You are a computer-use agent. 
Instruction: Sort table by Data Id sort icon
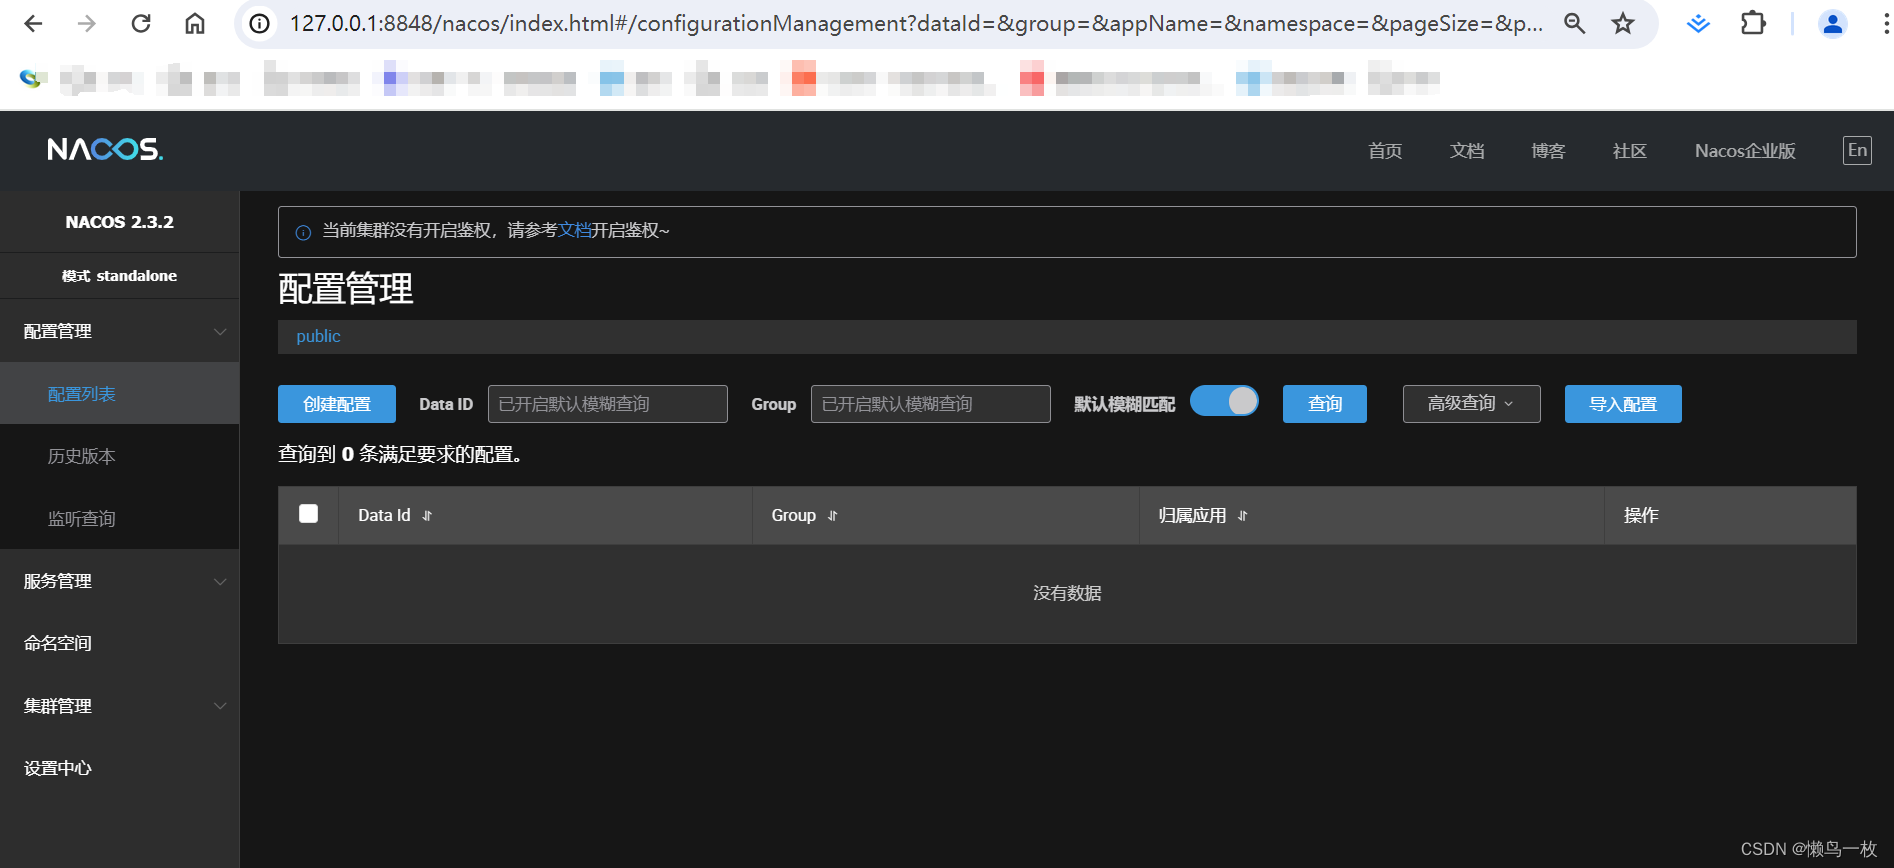[427, 516]
